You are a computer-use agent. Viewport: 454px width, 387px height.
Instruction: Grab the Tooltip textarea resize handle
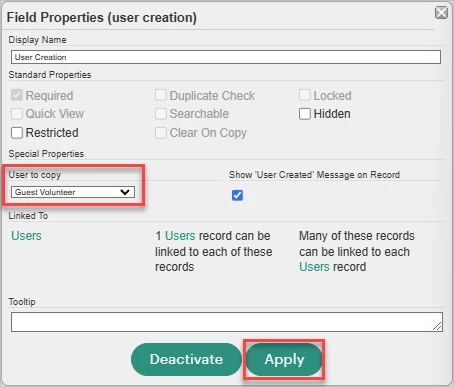click(438, 327)
